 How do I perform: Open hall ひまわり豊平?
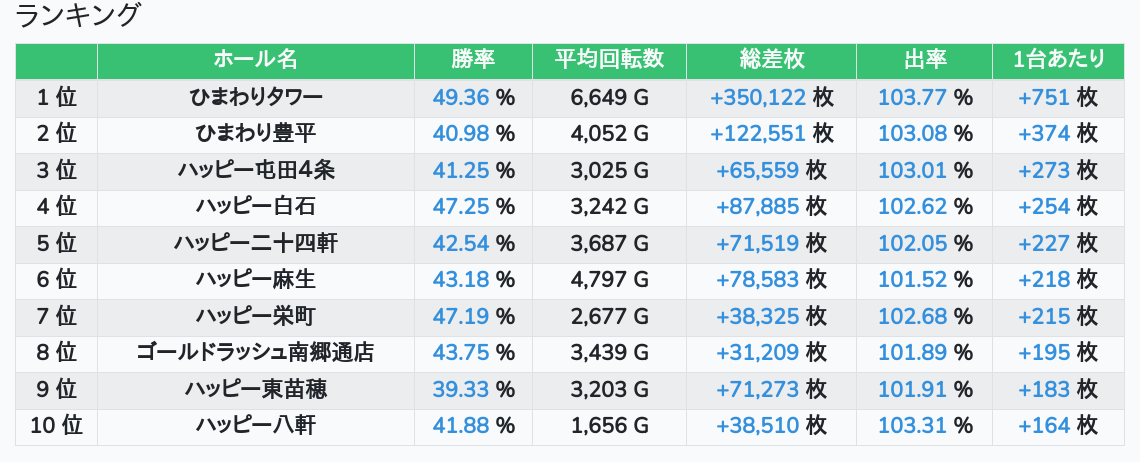tap(255, 134)
